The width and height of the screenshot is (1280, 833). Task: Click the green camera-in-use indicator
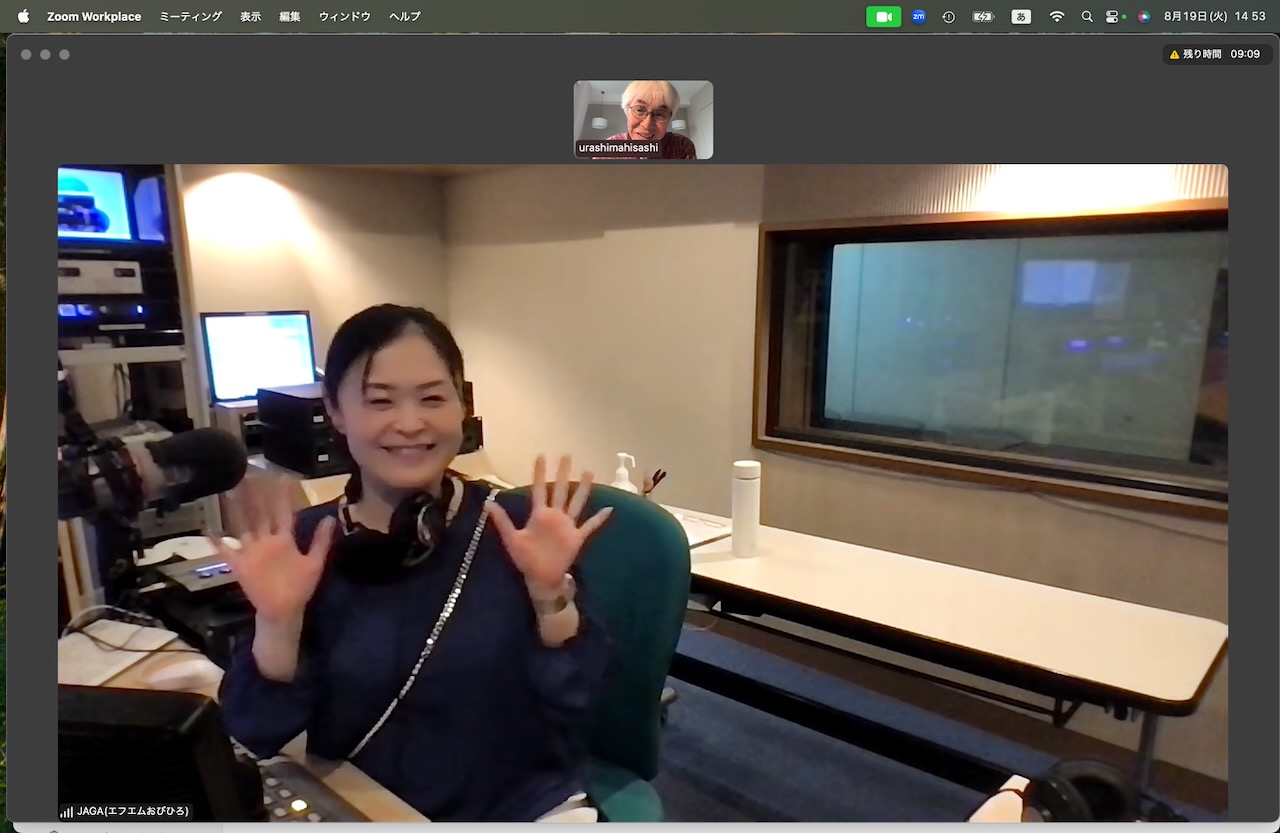[x=884, y=16]
